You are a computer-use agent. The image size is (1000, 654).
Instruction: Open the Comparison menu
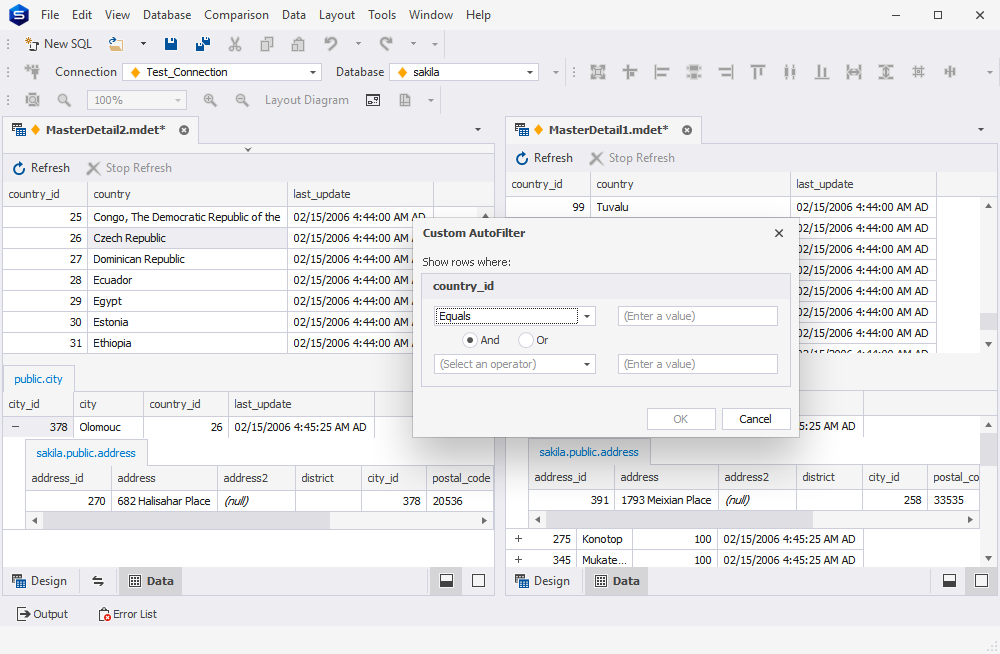point(236,15)
